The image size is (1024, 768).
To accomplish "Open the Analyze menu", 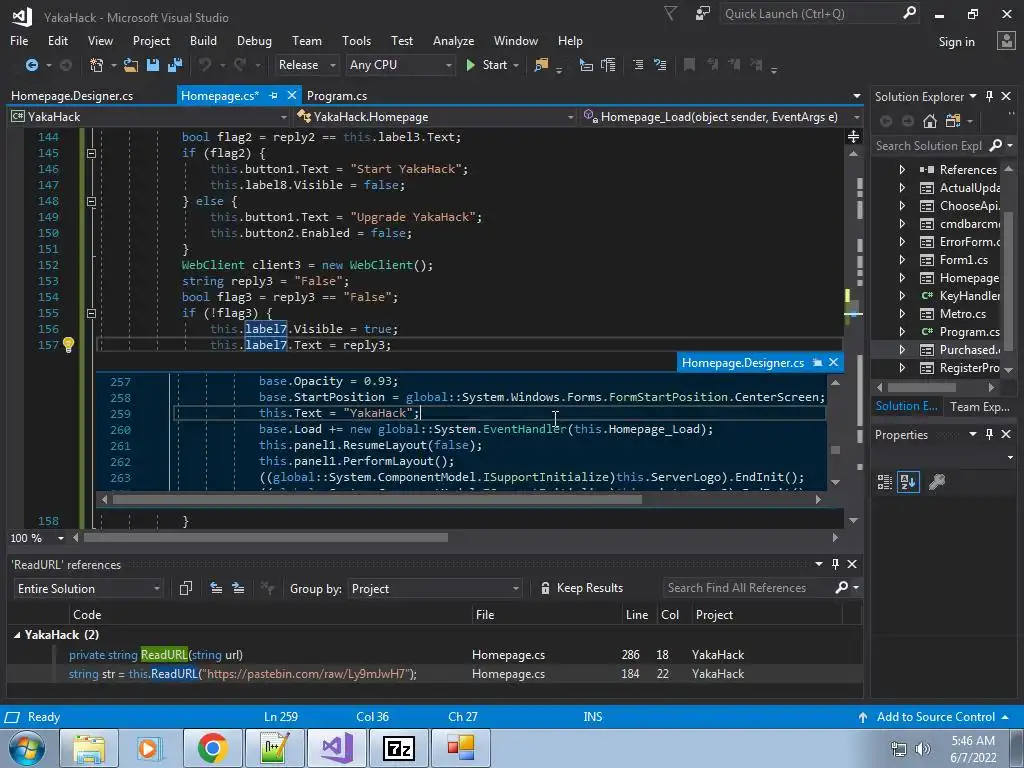I will click(x=453, y=40).
